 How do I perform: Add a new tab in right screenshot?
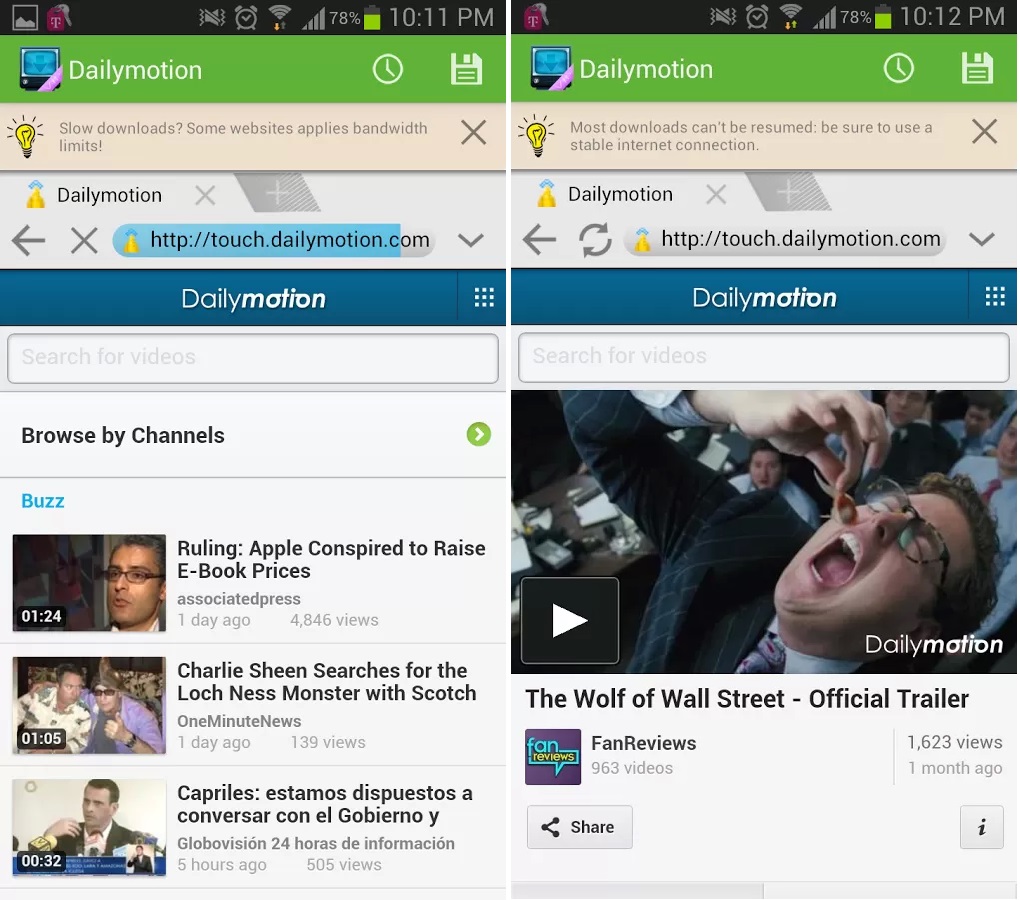(788, 192)
